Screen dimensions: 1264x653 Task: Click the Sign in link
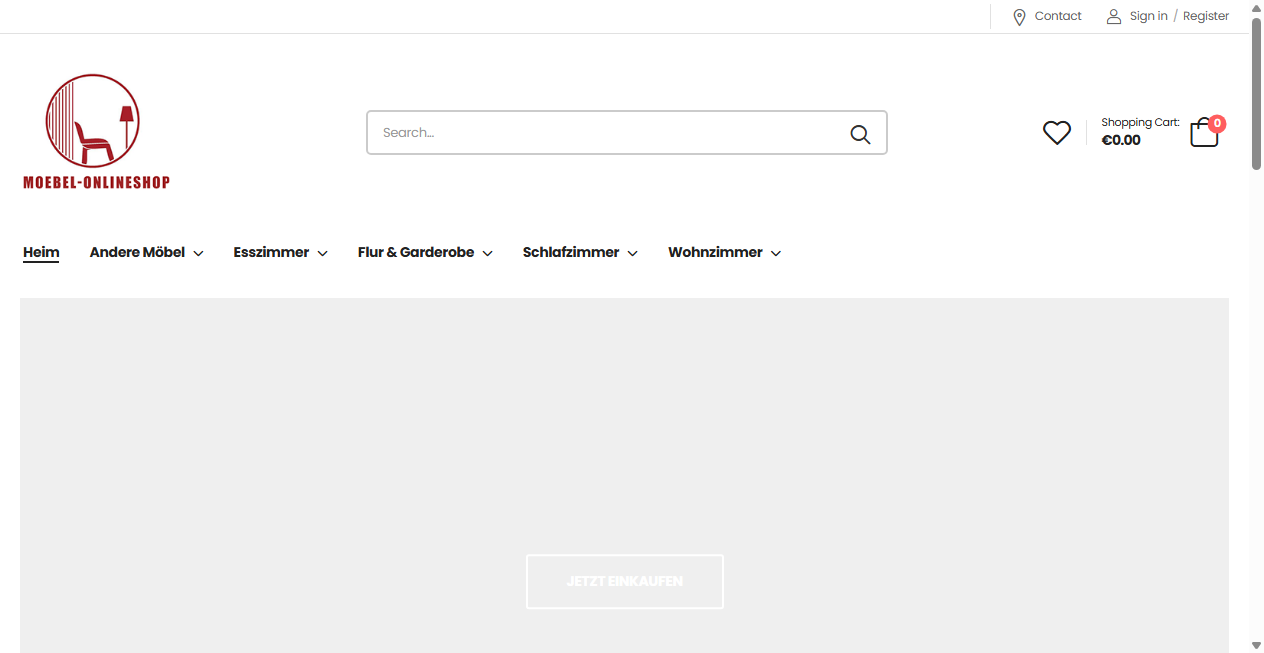[x=1148, y=16]
